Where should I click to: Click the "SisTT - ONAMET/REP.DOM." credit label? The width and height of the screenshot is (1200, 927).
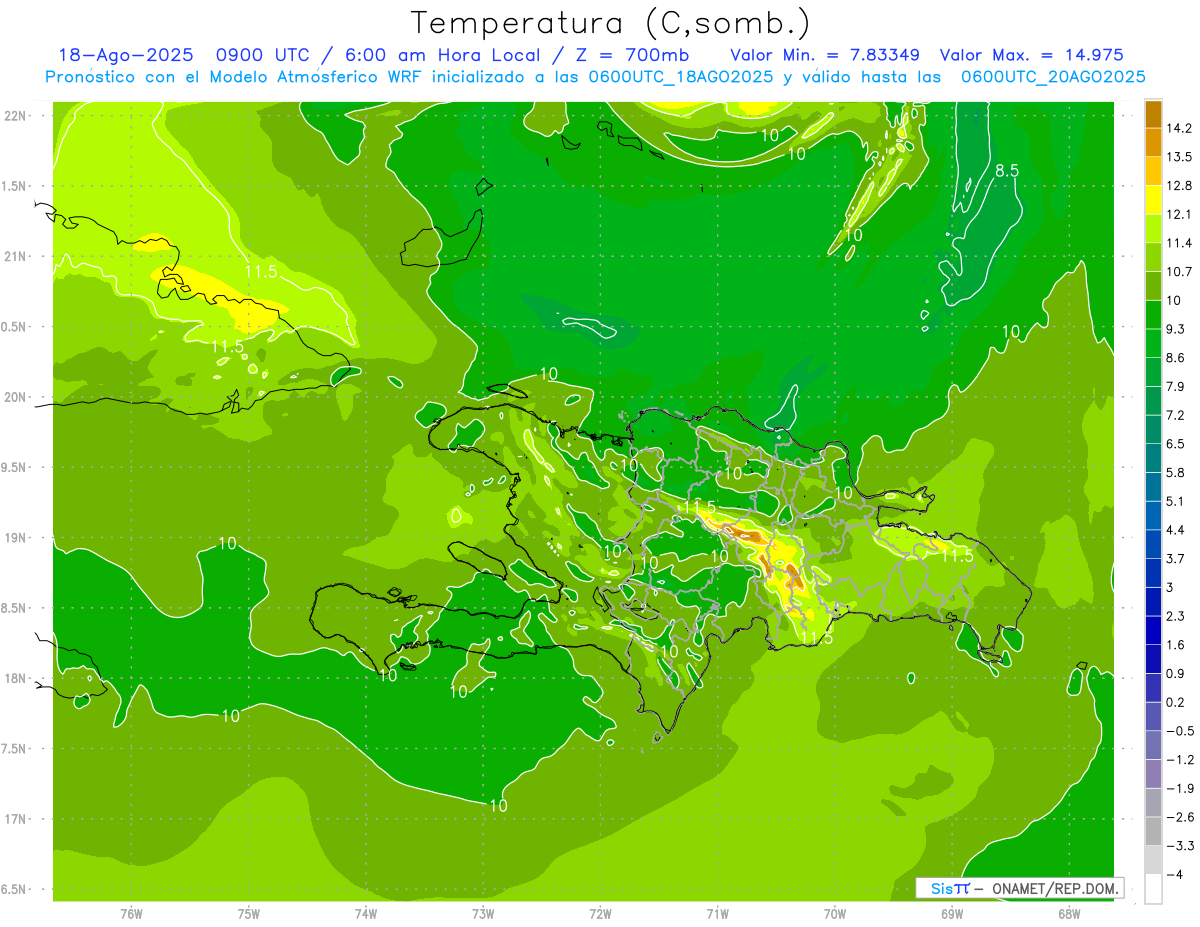(x=1019, y=888)
